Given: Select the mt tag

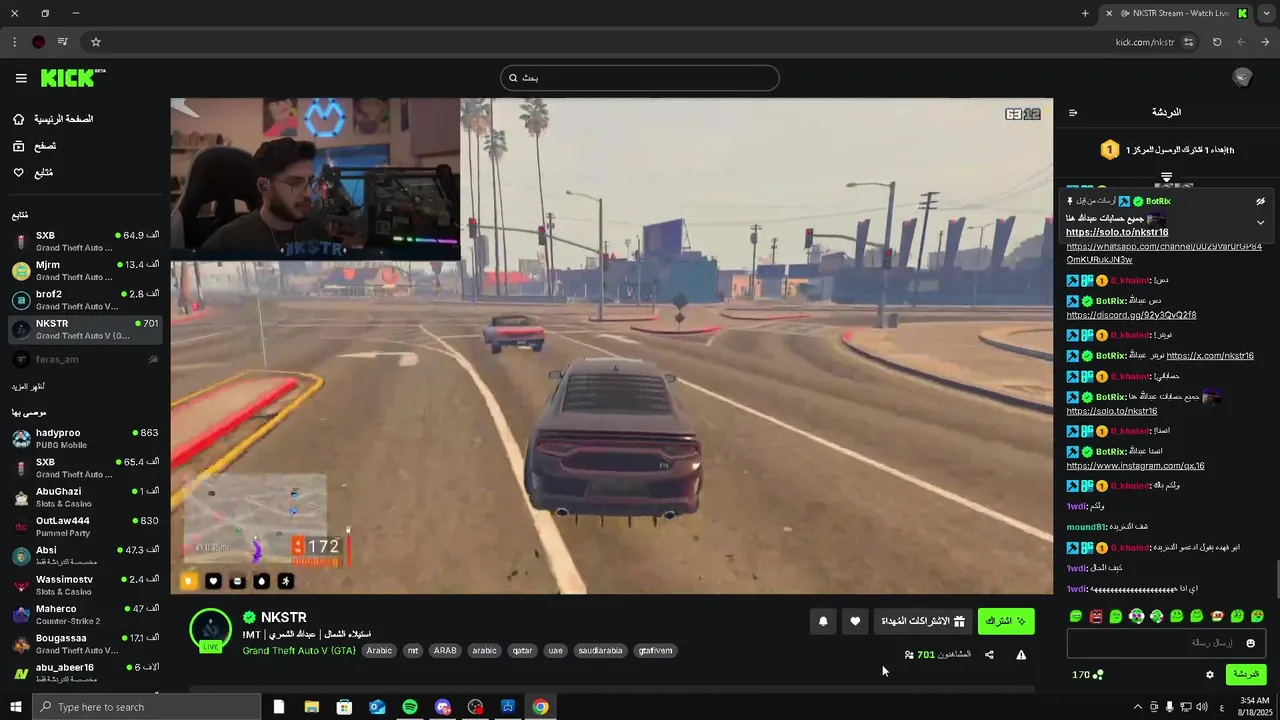Looking at the screenshot, I should [413, 650].
